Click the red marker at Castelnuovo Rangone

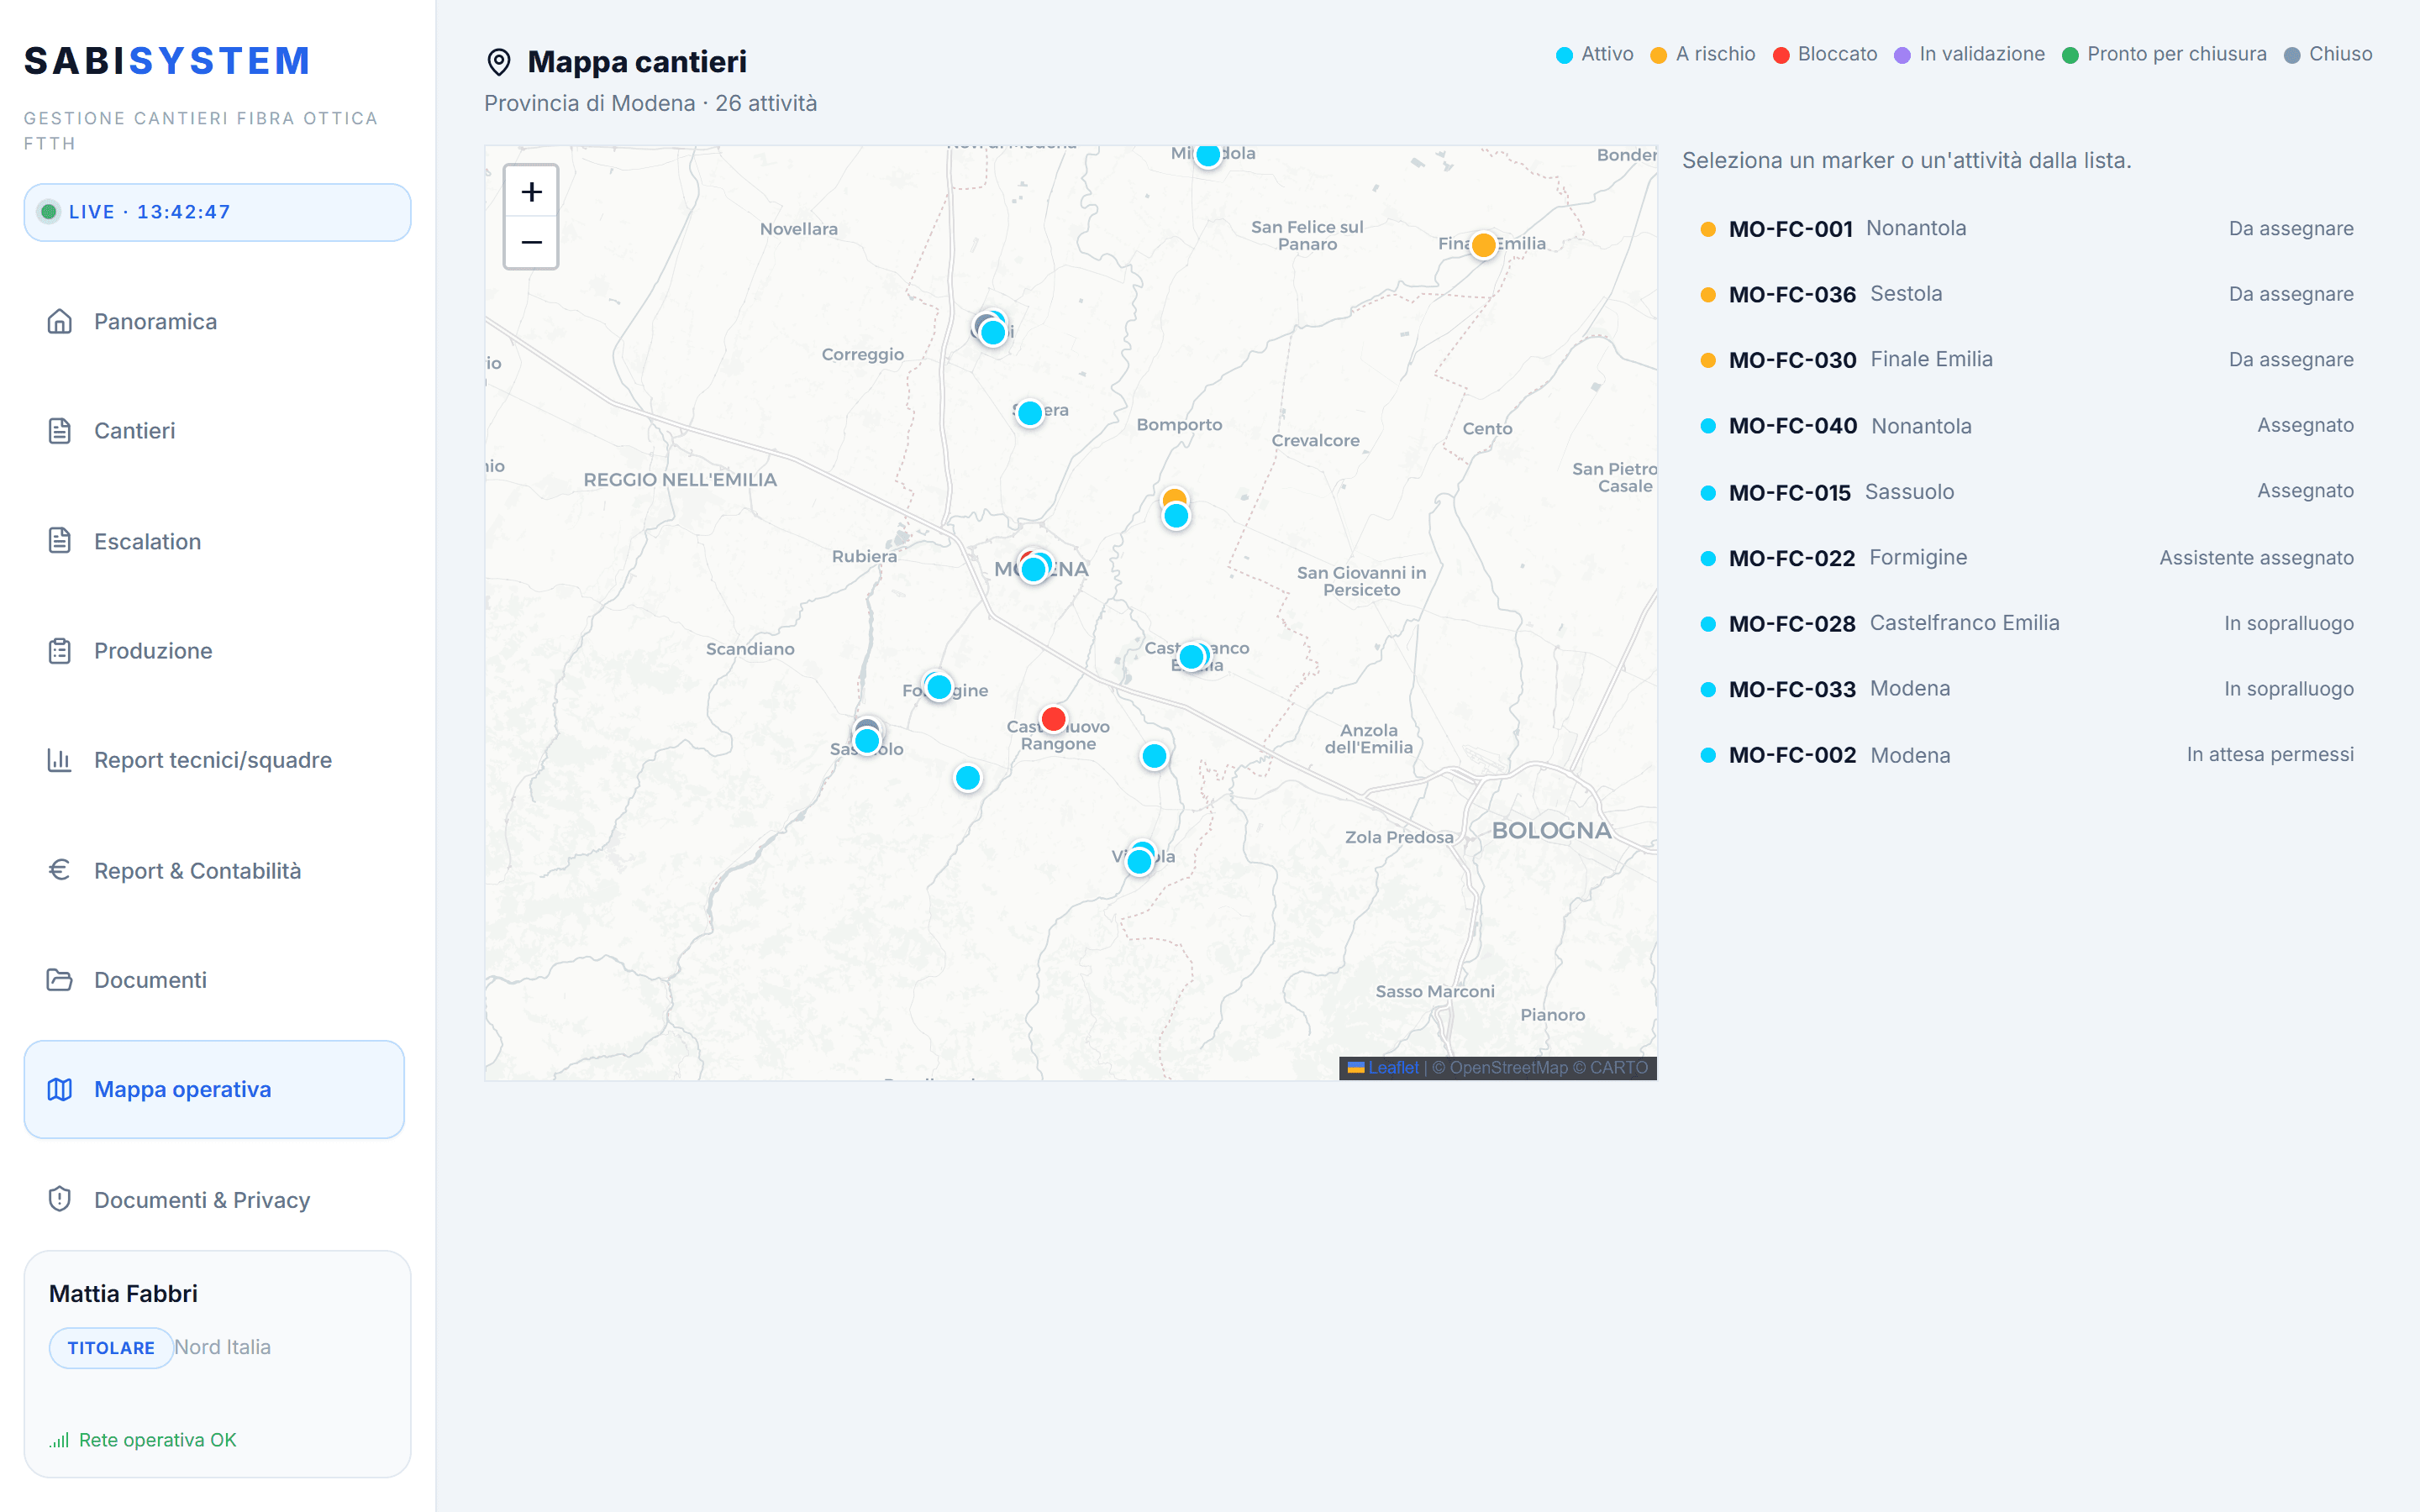pyautogui.click(x=1053, y=719)
